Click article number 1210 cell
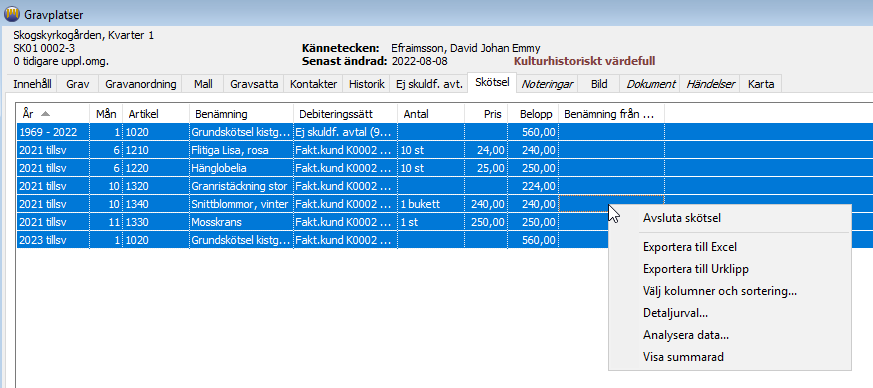 [x=156, y=150]
